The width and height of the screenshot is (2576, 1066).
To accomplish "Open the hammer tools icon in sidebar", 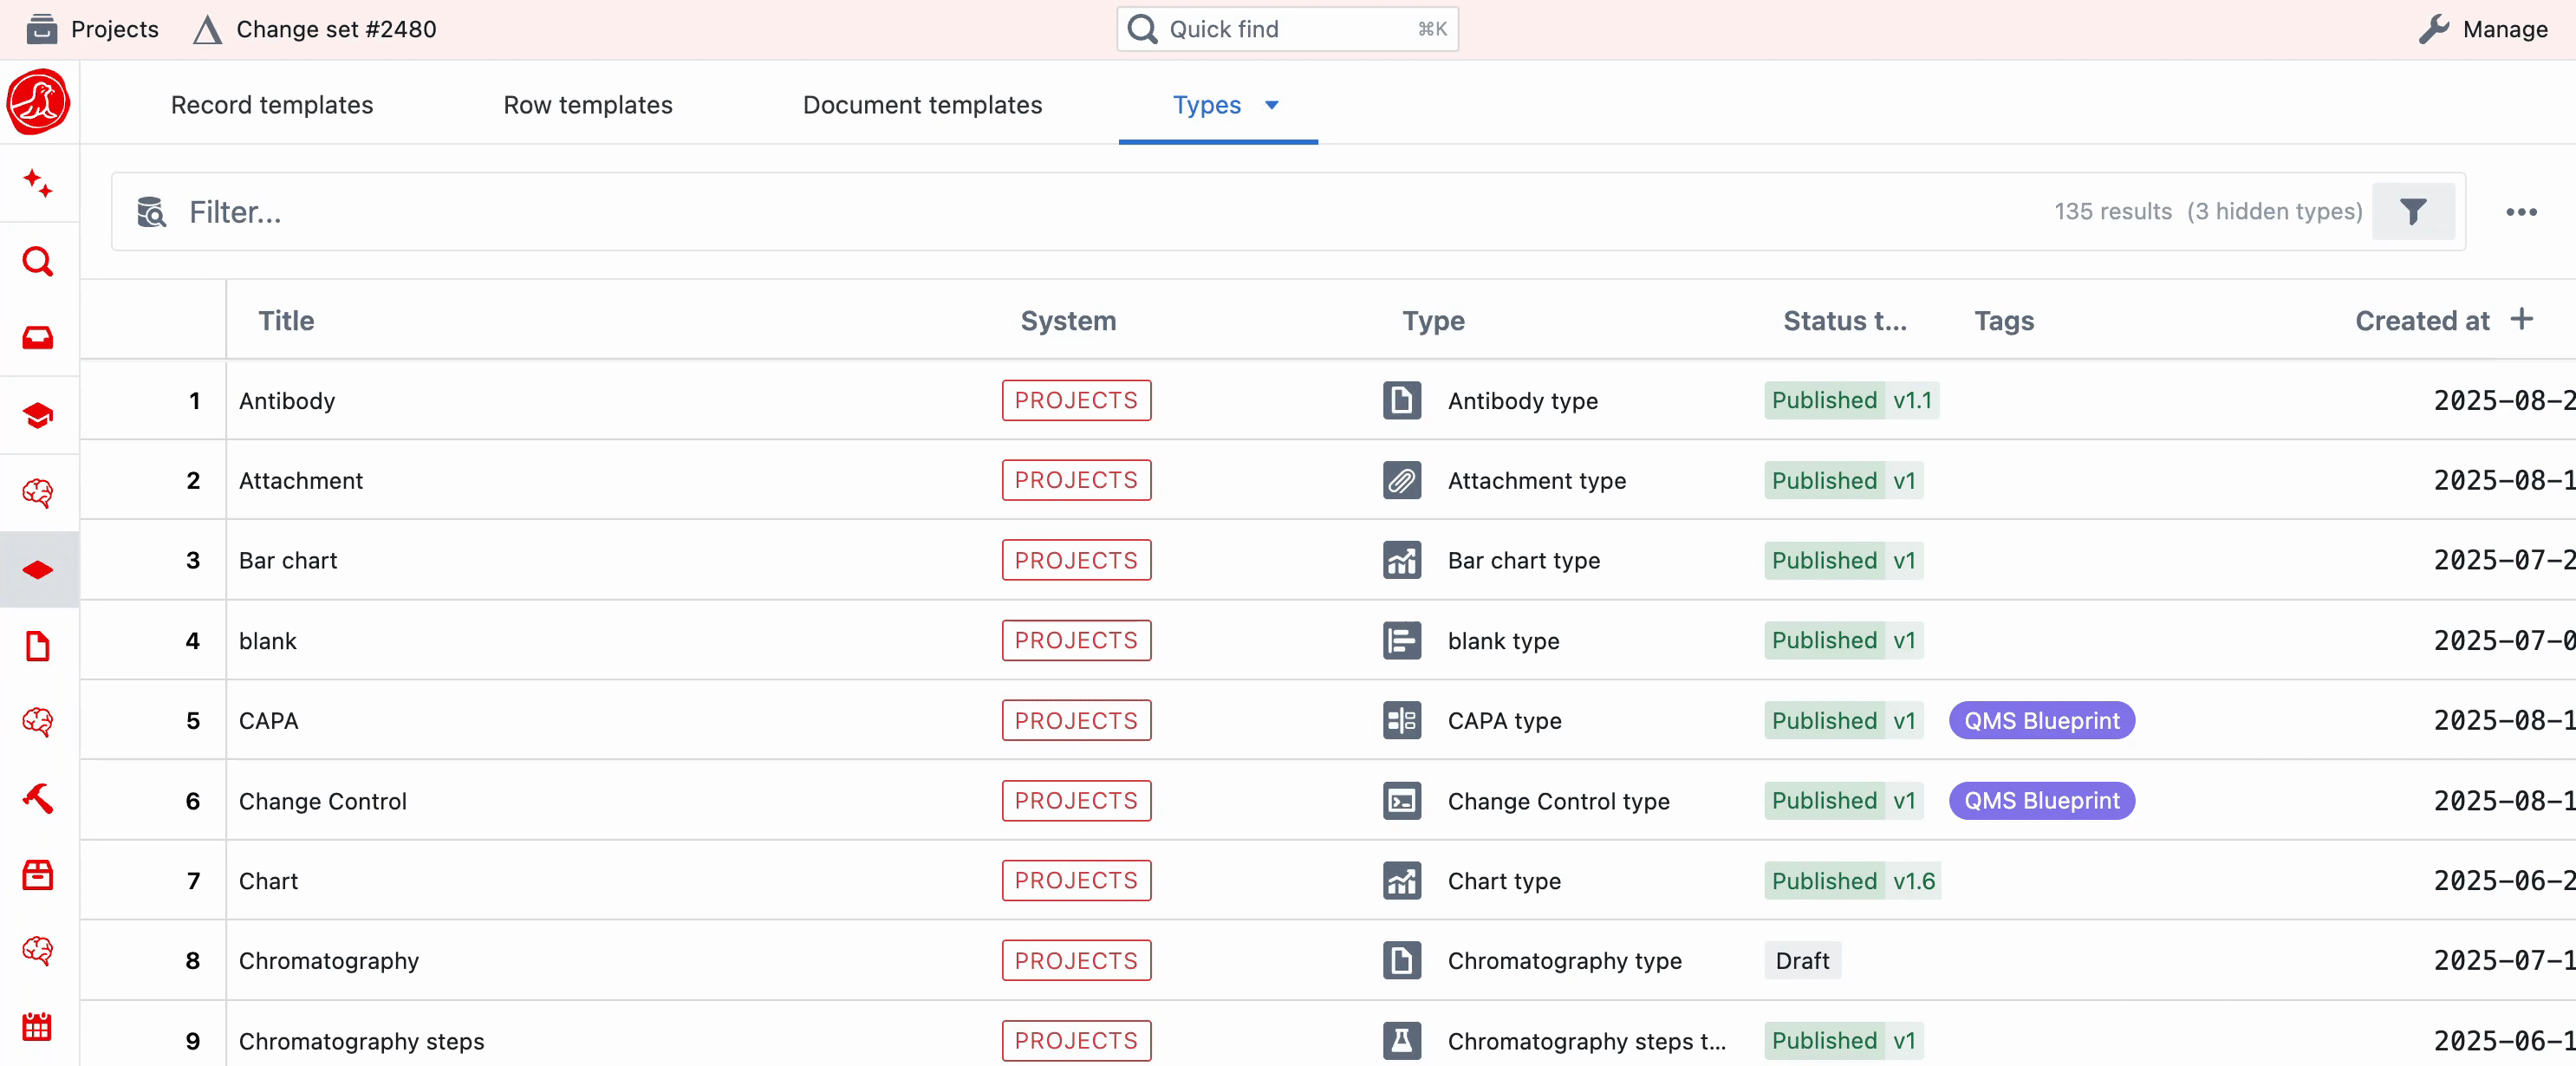I will 38,797.
